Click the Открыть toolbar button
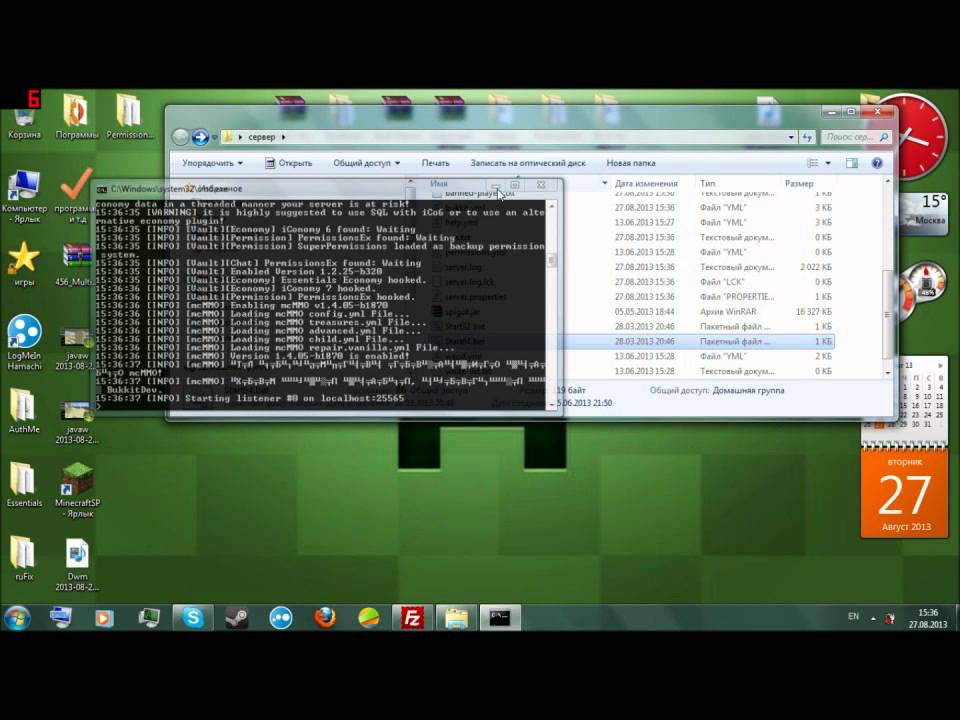The width and height of the screenshot is (960, 720). [x=288, y=163]
